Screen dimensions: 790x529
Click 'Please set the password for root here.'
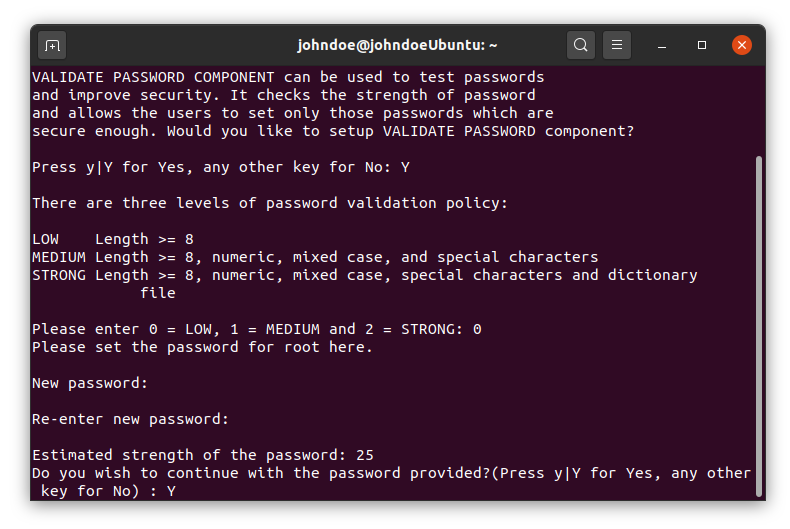pyautogui.click(x=202, y=347)
